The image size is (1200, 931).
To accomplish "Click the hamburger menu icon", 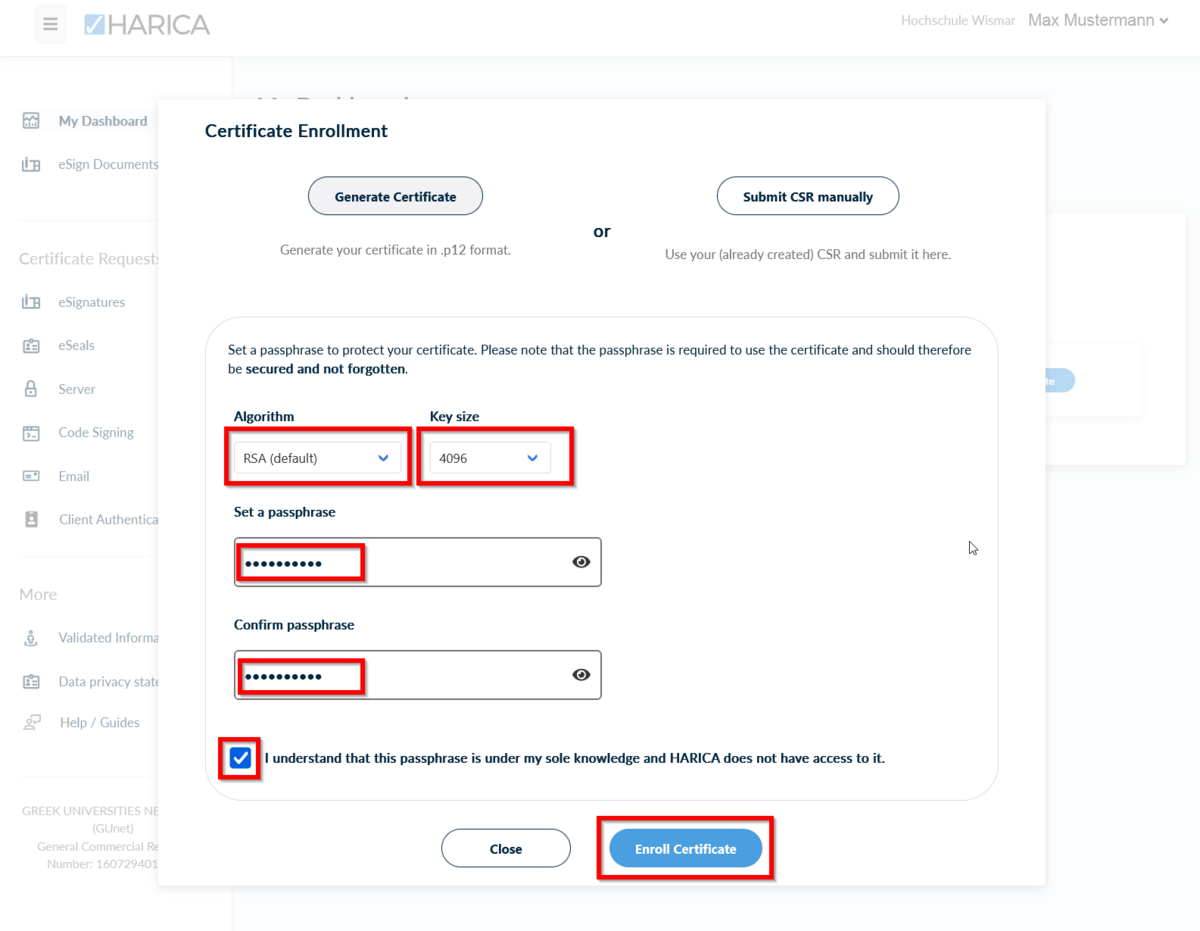I will pos(50,24).
